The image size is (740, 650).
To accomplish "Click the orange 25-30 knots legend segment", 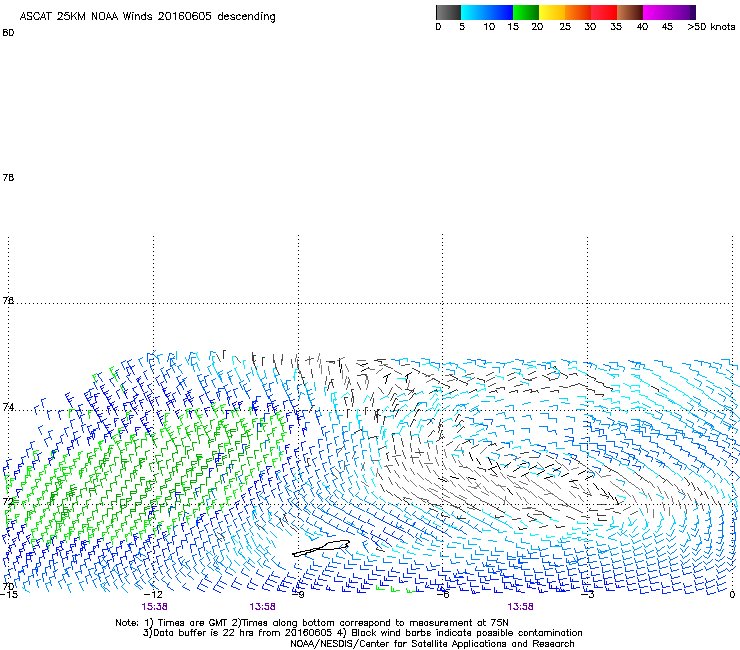I will [x=578, y=12].
